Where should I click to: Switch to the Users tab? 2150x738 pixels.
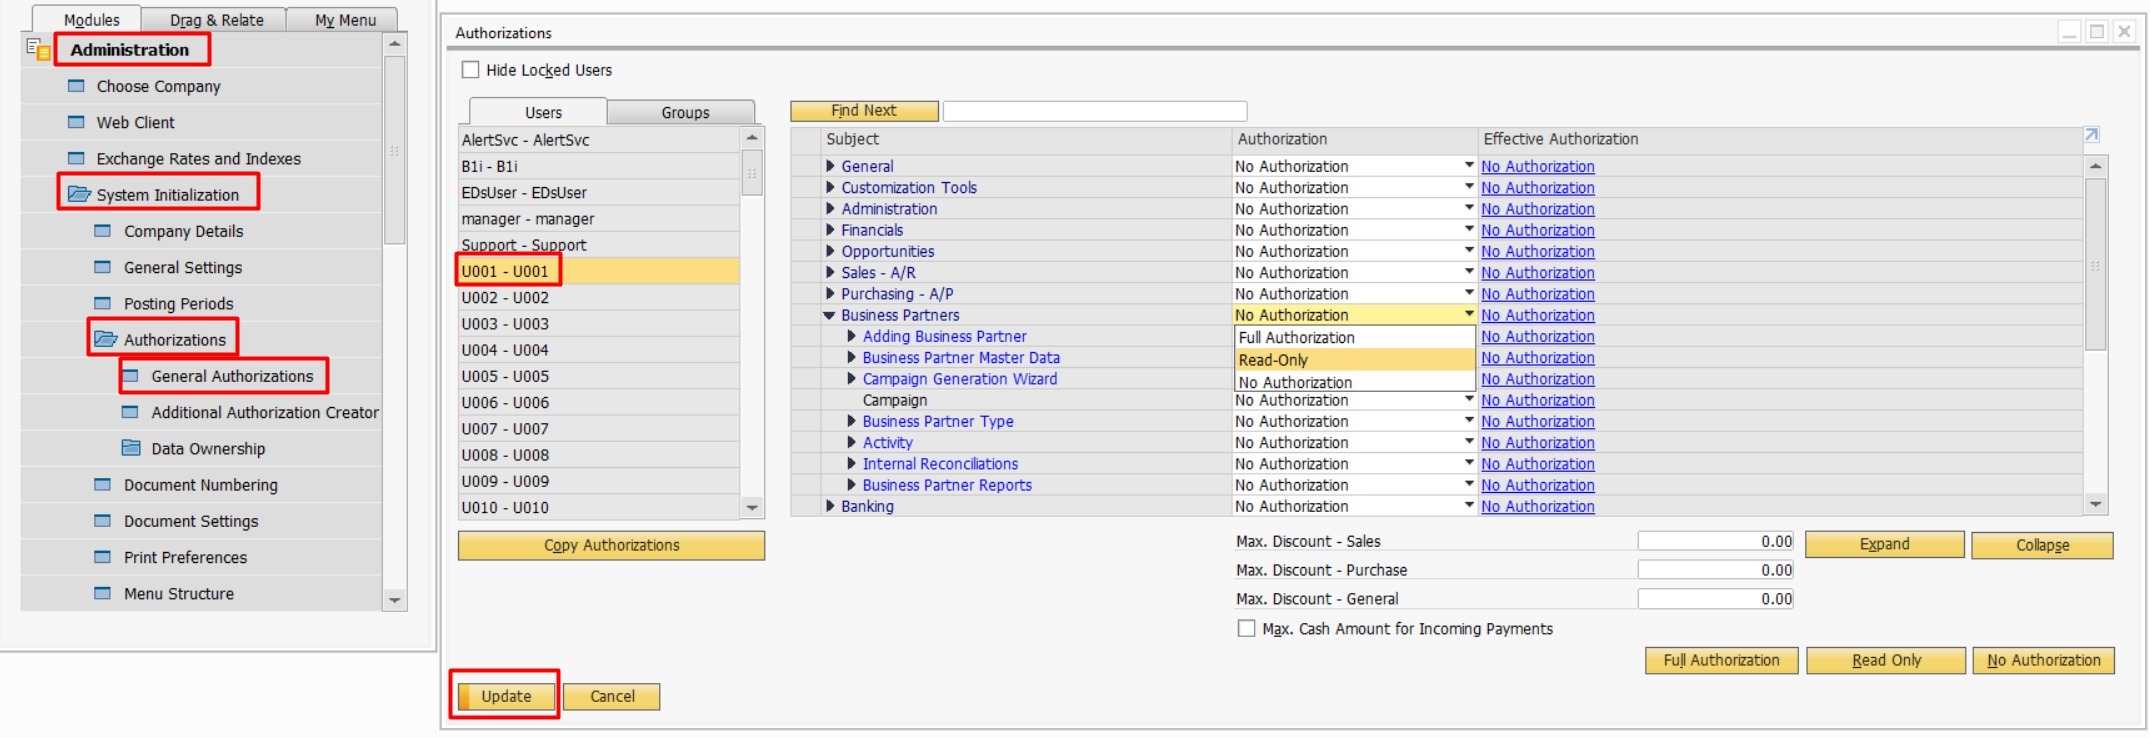coord(543,112)
